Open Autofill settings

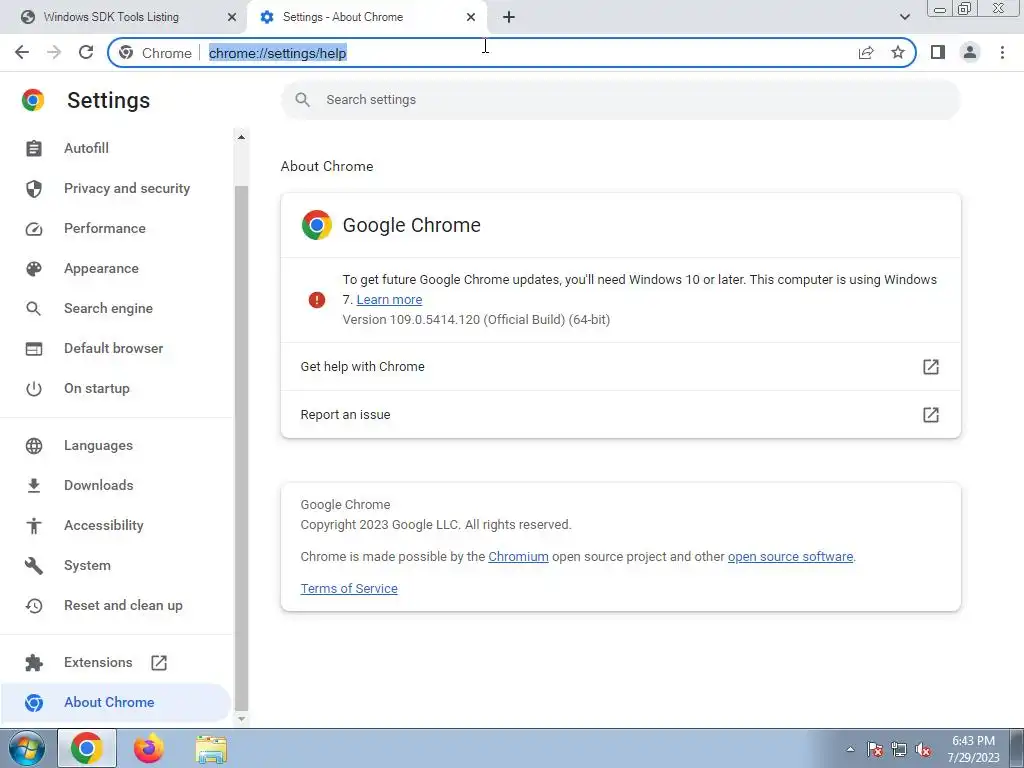[86, 148]
